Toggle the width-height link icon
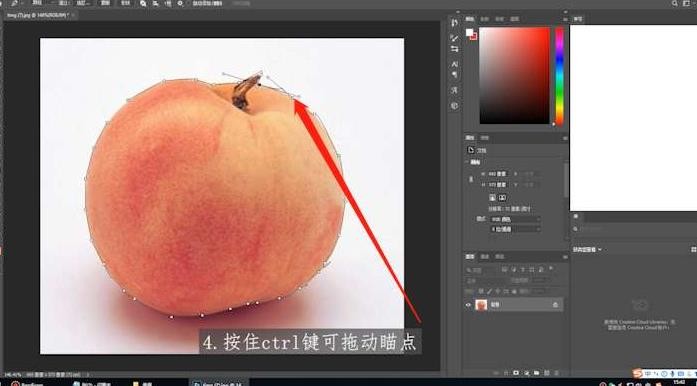The width and height of the screenshot is (697, 386). point(471,179)
